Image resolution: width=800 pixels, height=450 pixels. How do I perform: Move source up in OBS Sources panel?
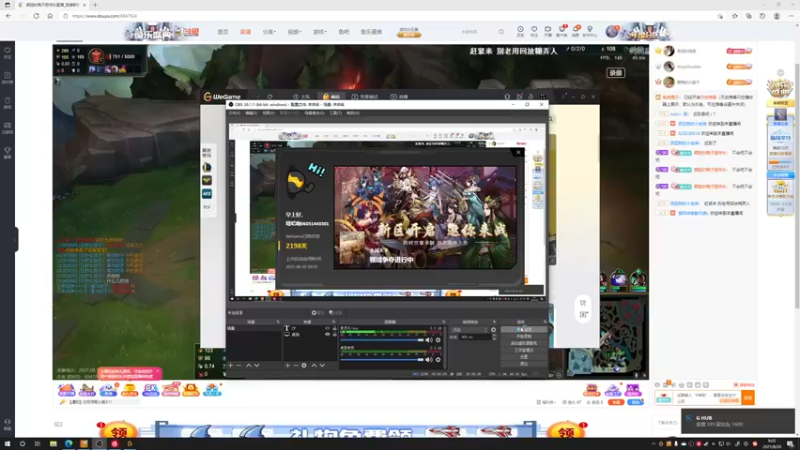pos(314,365)
